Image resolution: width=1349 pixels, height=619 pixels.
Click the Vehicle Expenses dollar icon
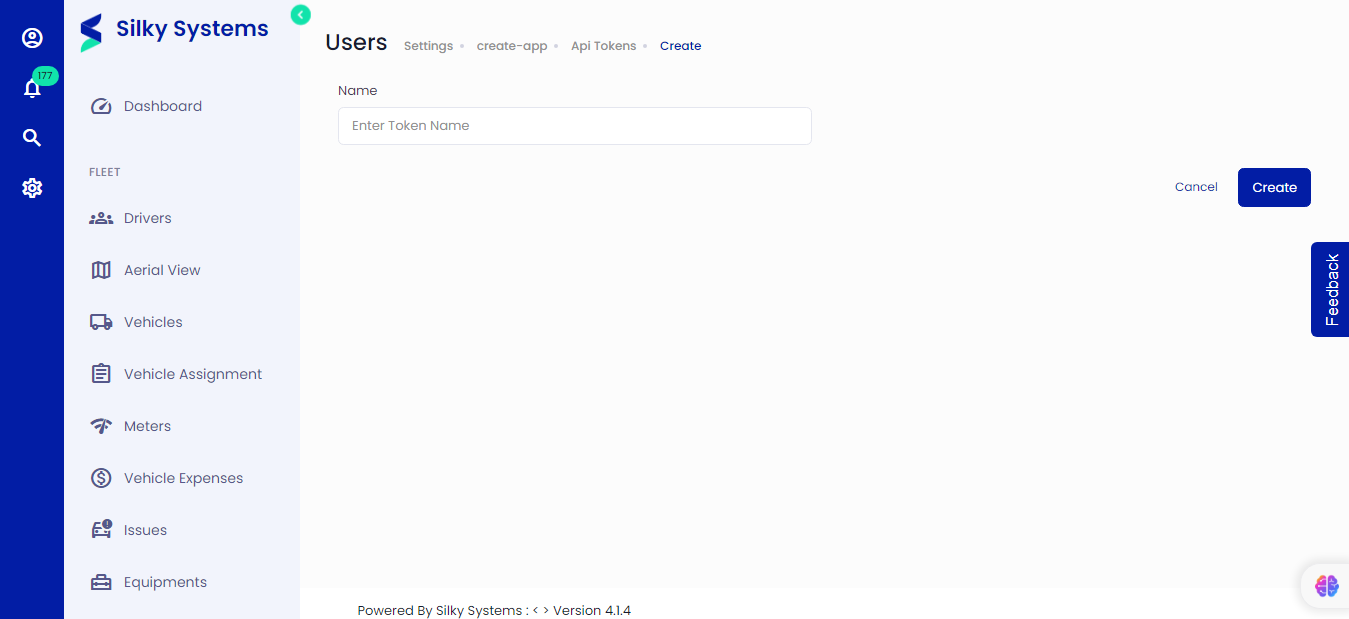(101, 478)
